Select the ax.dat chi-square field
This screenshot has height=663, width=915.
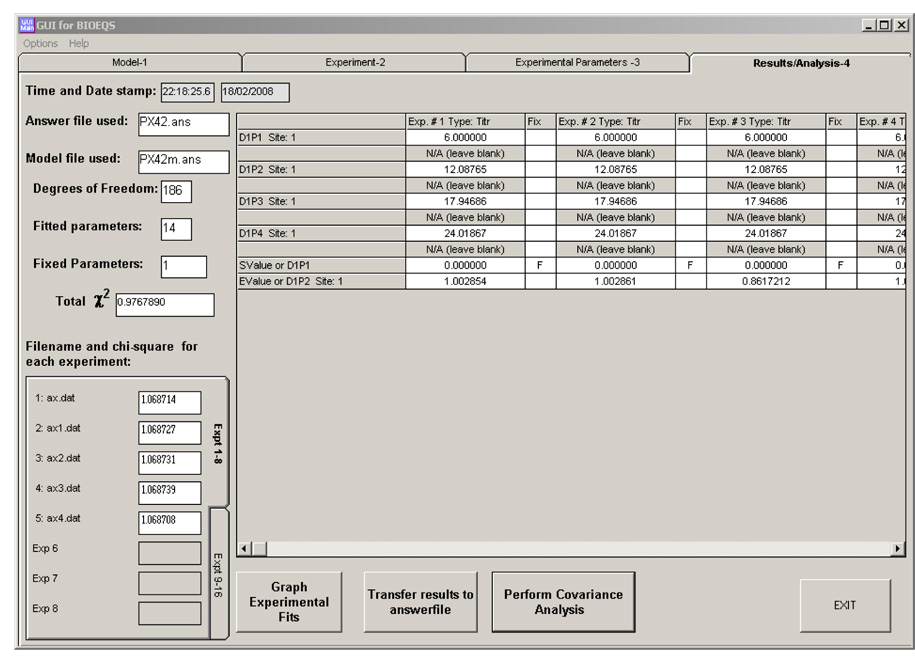click(x=169, y=402)
